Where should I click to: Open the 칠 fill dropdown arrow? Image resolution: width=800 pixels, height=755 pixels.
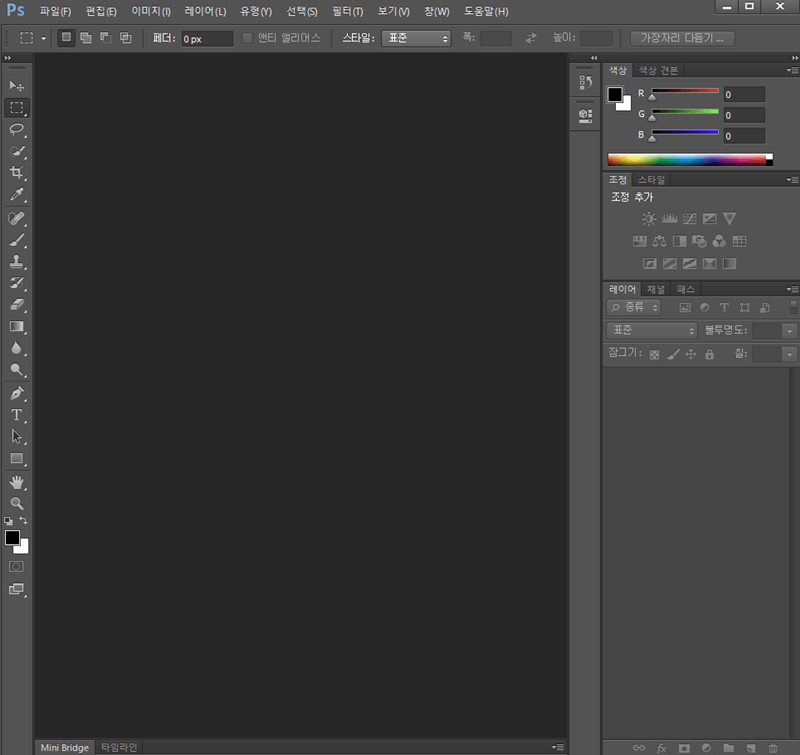[789, 354]
